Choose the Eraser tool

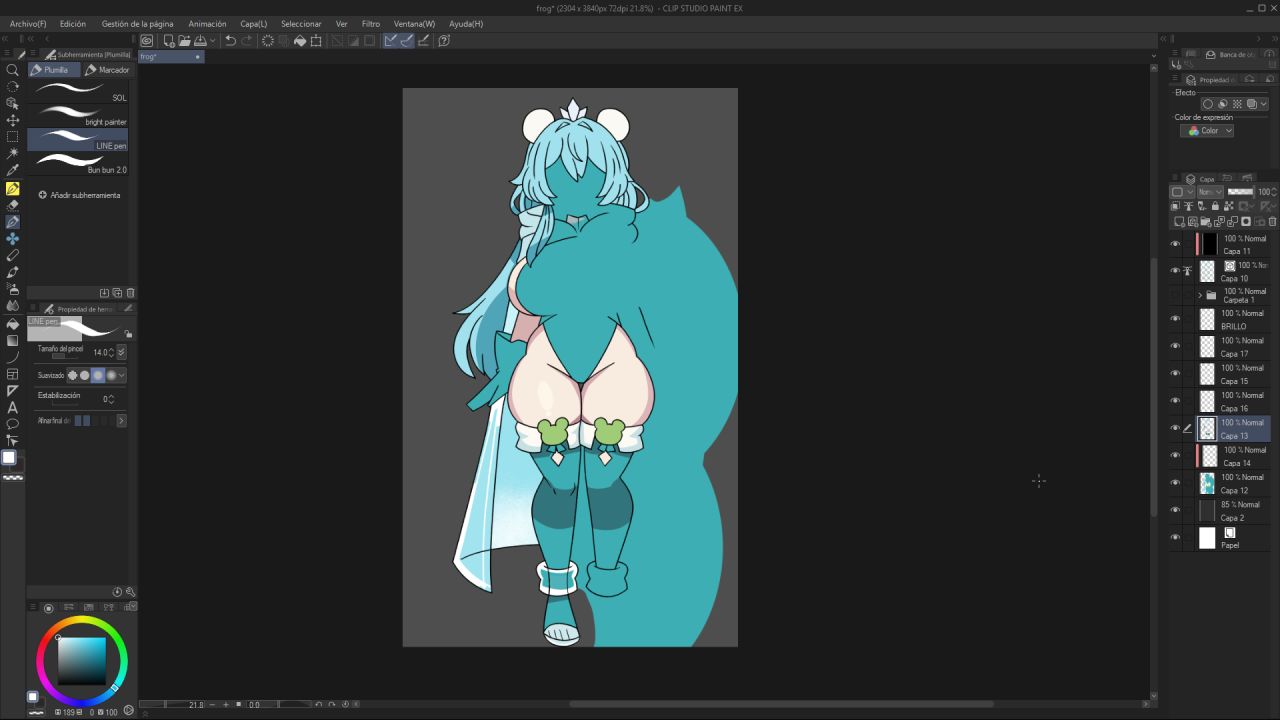pyautogui.click(x=13, y=205)
